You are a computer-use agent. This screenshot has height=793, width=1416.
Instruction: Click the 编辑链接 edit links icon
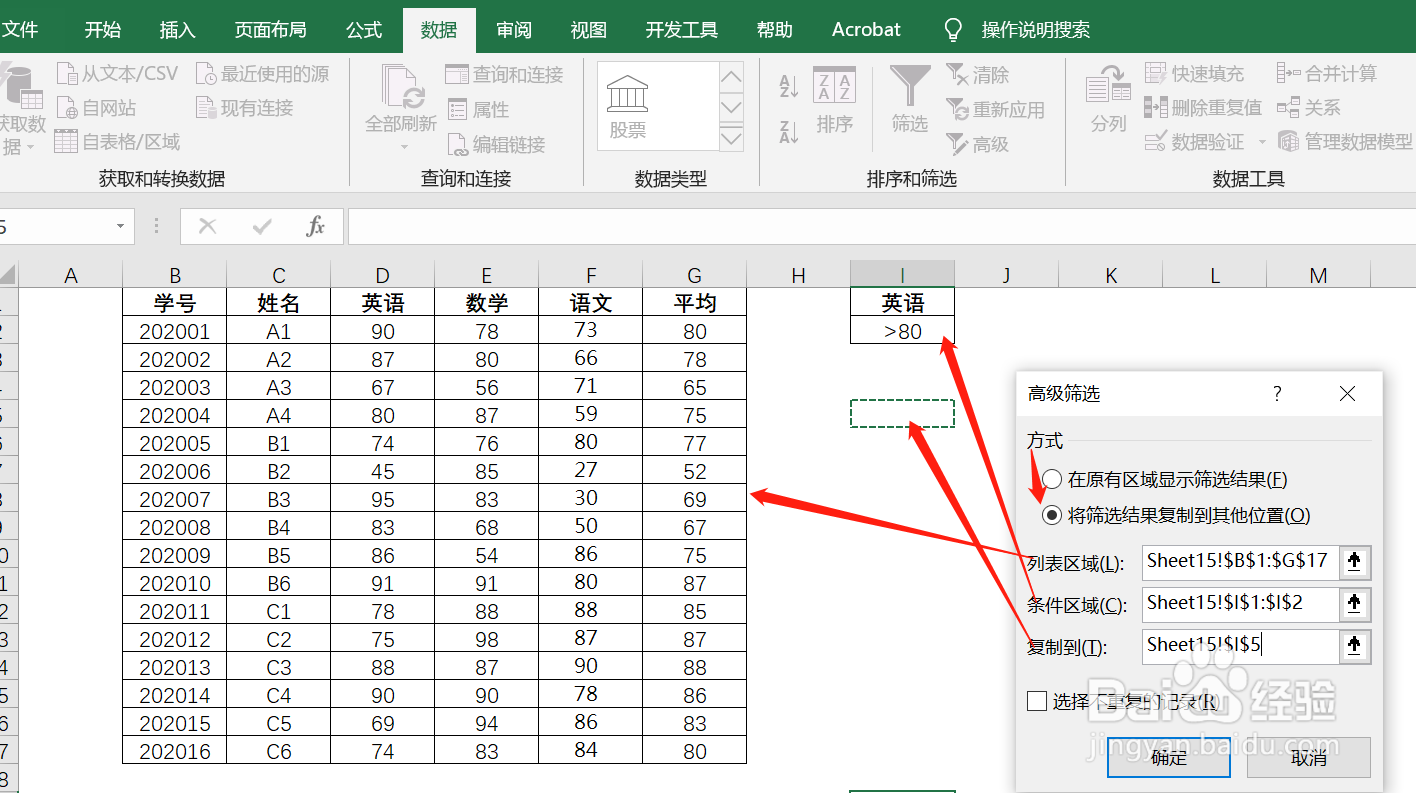click(x=457, y=145)
